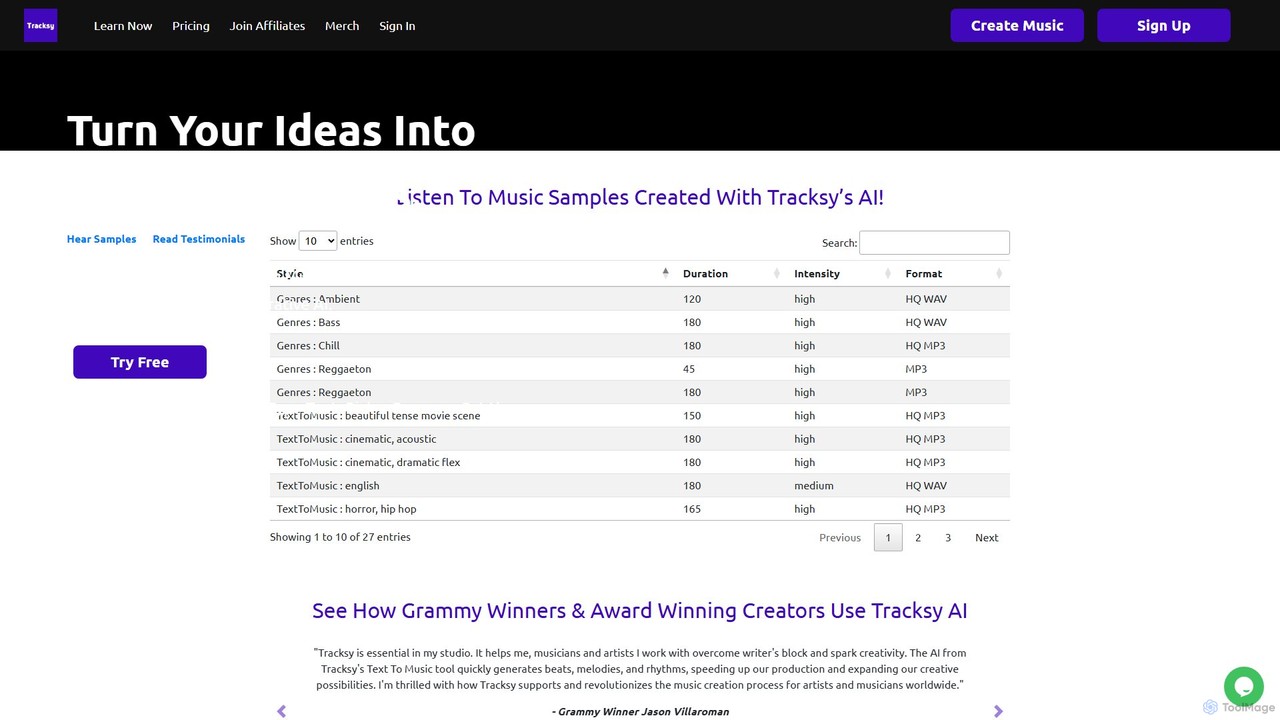Click the duration value 120
The image size is (1280, 720).
pyautogui.click(x=692, y=299)
